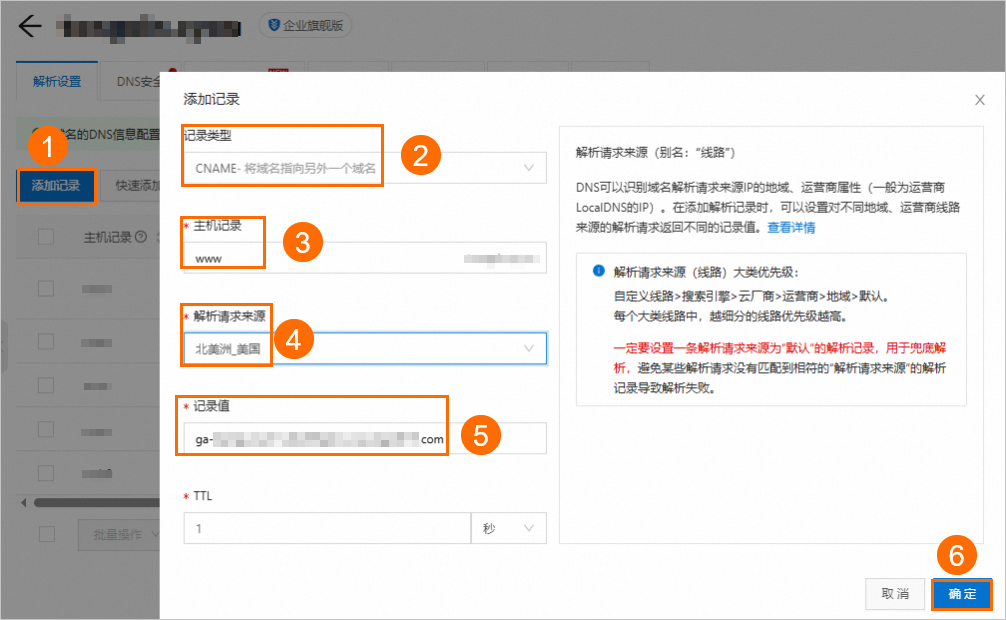This screenshot has width=1006, height=620.
Task: Click the 主机记录 column header
Action: tap(107, 237)
